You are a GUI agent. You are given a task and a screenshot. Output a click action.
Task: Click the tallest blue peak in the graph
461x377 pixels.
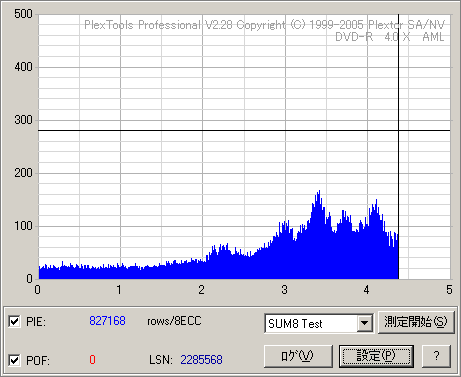(x=319, y=200)
